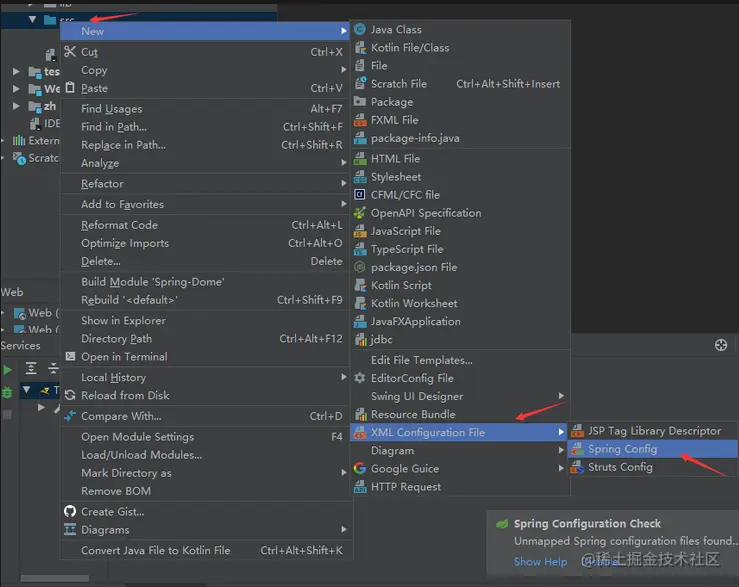Collapse the src folder tree node
The width and height of the screenshot is (739, 587).
(x=32, y=19)
